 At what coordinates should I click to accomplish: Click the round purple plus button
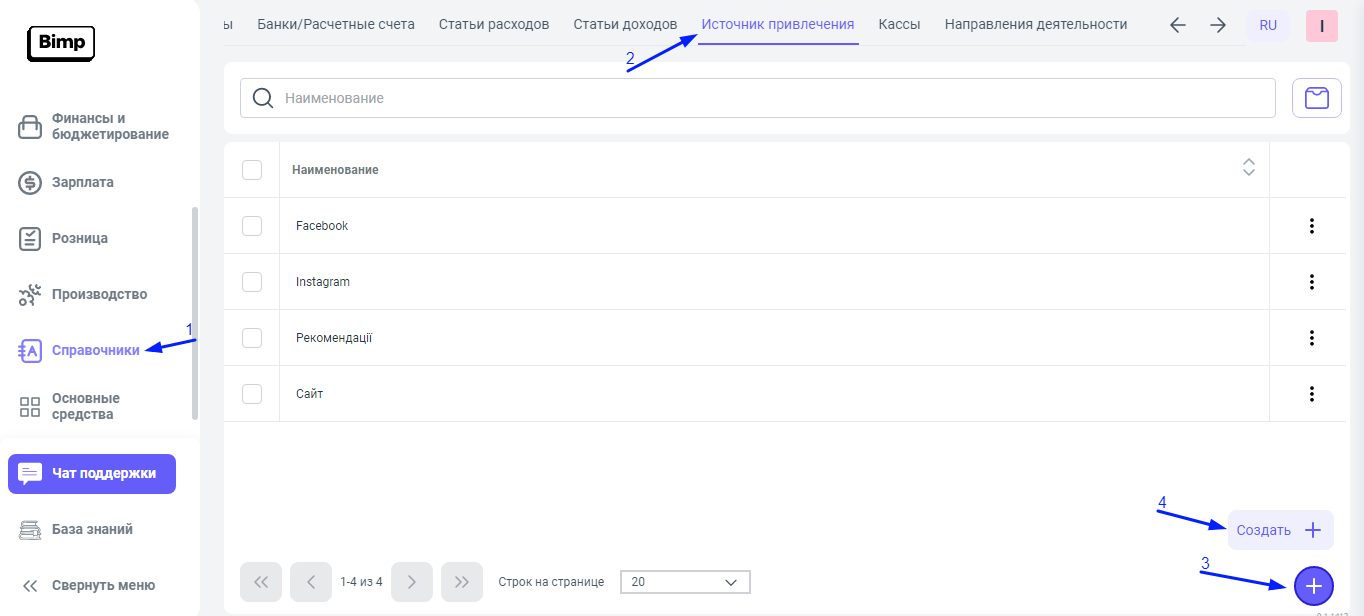coord(1313,586)
